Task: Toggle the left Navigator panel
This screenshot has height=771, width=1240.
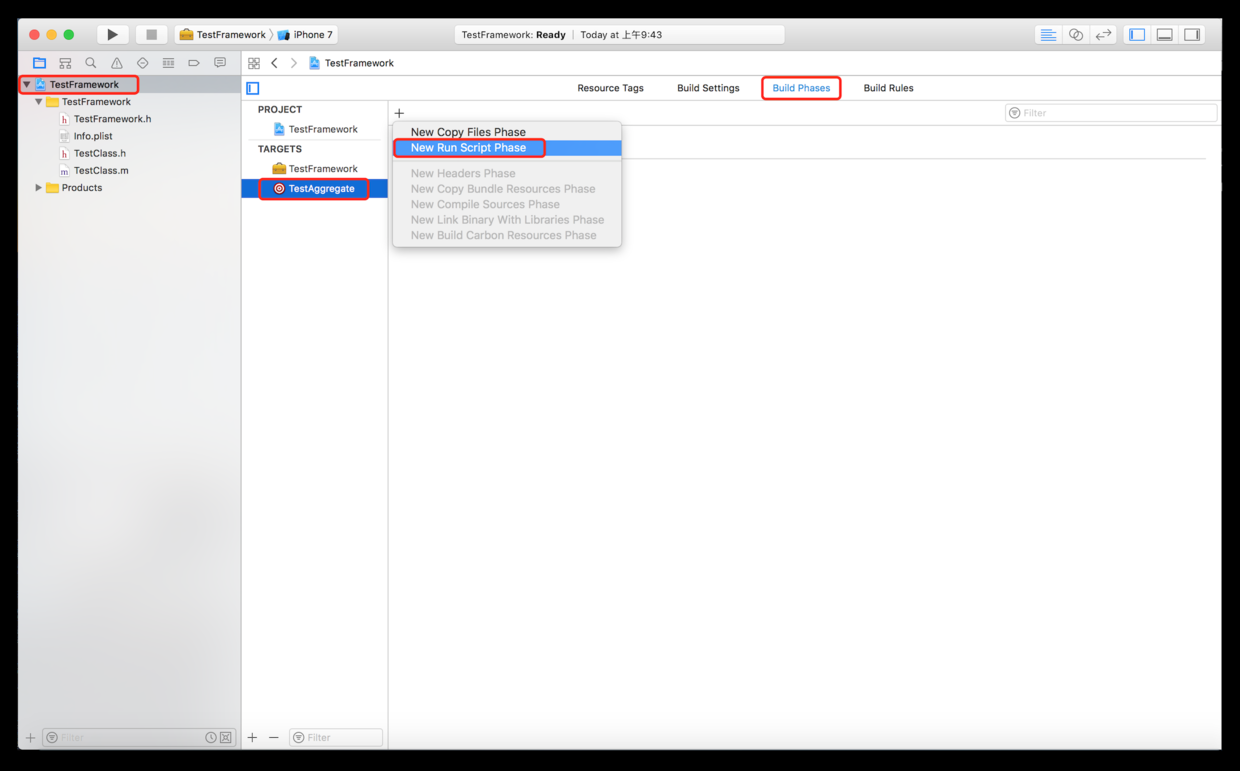Action: pyautogui.click(x=1137, y=35)
